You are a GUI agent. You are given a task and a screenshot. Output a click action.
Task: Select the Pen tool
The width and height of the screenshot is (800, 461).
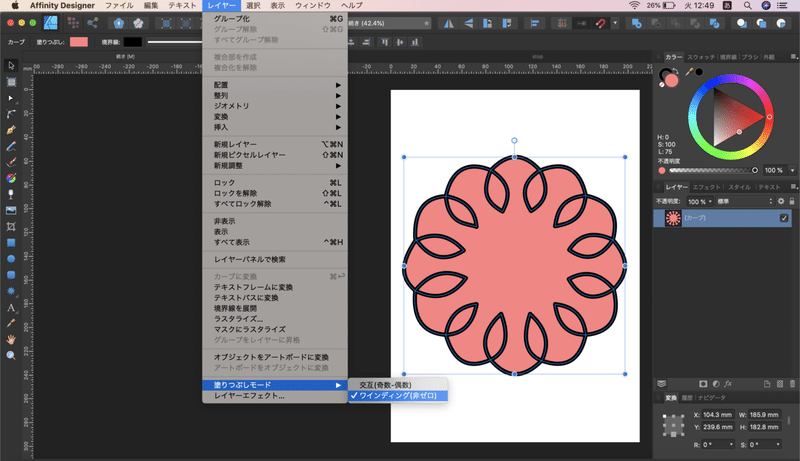point(11,130)
